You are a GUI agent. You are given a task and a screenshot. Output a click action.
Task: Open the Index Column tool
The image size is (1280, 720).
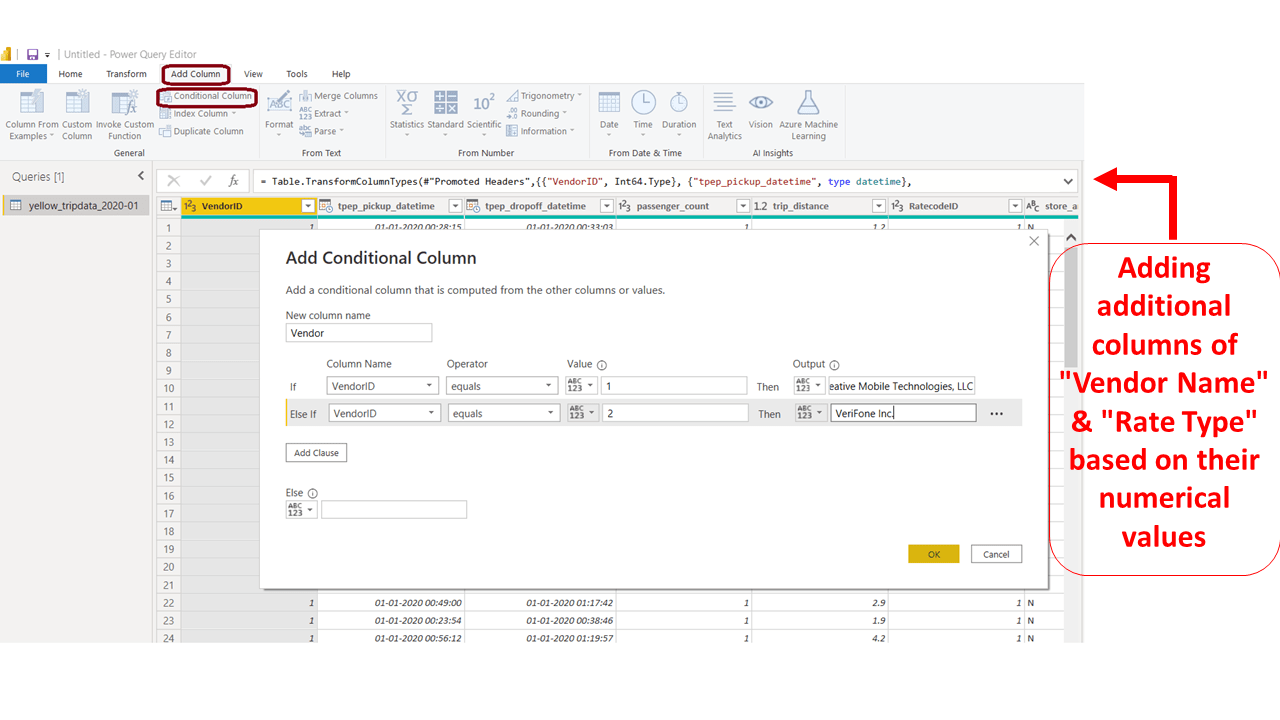tap(200, 113)
